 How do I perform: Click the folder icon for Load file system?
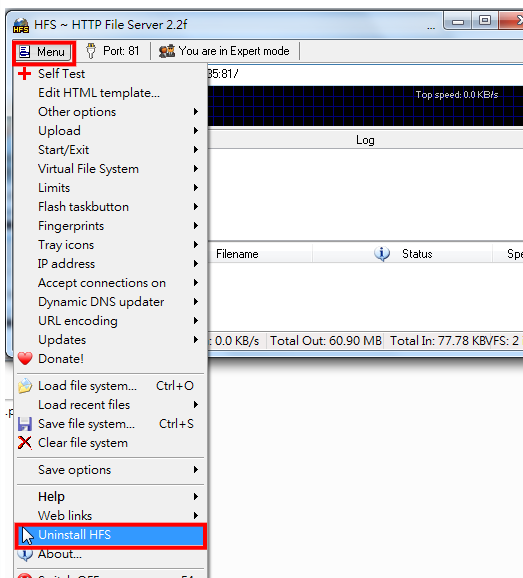[x=25, y=386]
